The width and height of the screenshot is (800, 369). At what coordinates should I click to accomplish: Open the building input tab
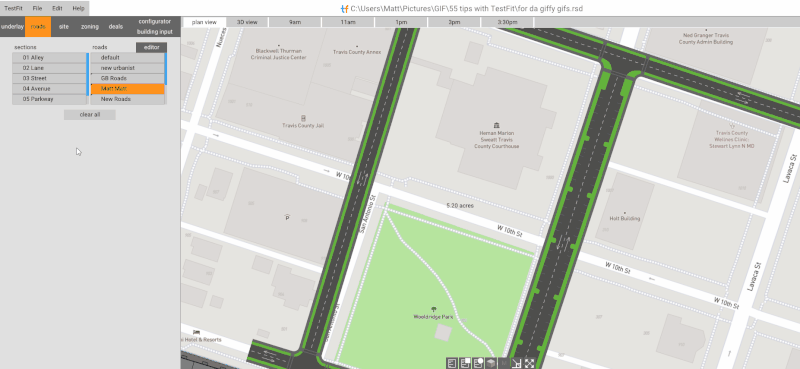pos(155,32)
